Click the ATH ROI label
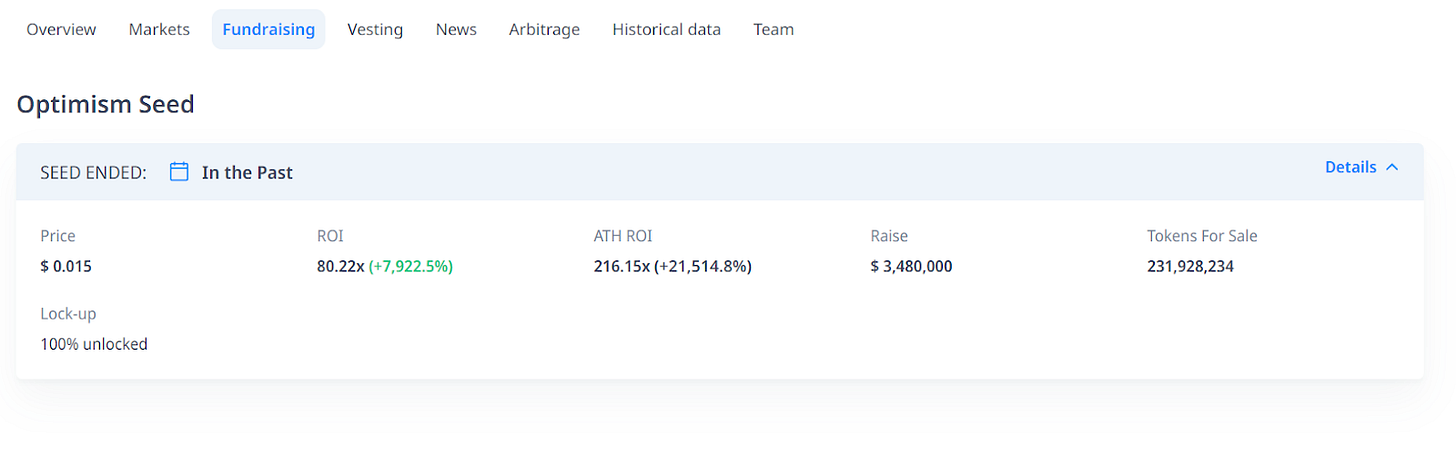 (x=623, y=236)
